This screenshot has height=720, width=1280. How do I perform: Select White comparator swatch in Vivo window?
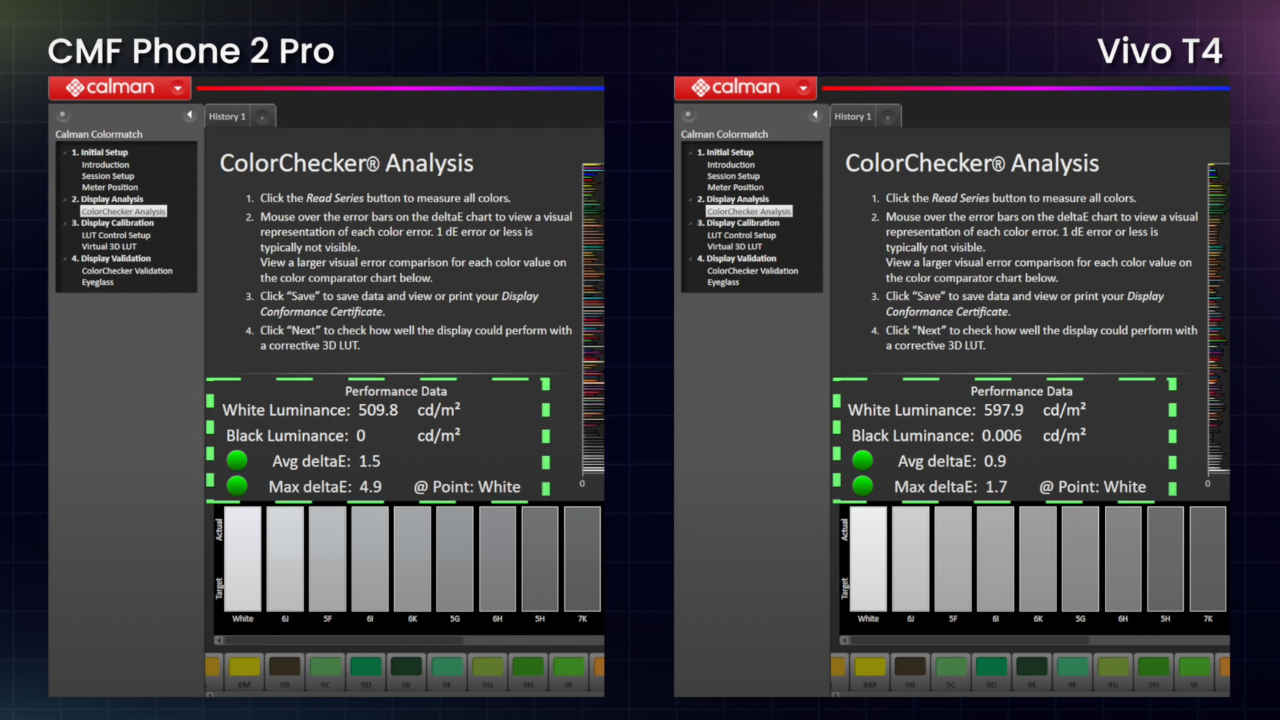click(x=868, y=559)
